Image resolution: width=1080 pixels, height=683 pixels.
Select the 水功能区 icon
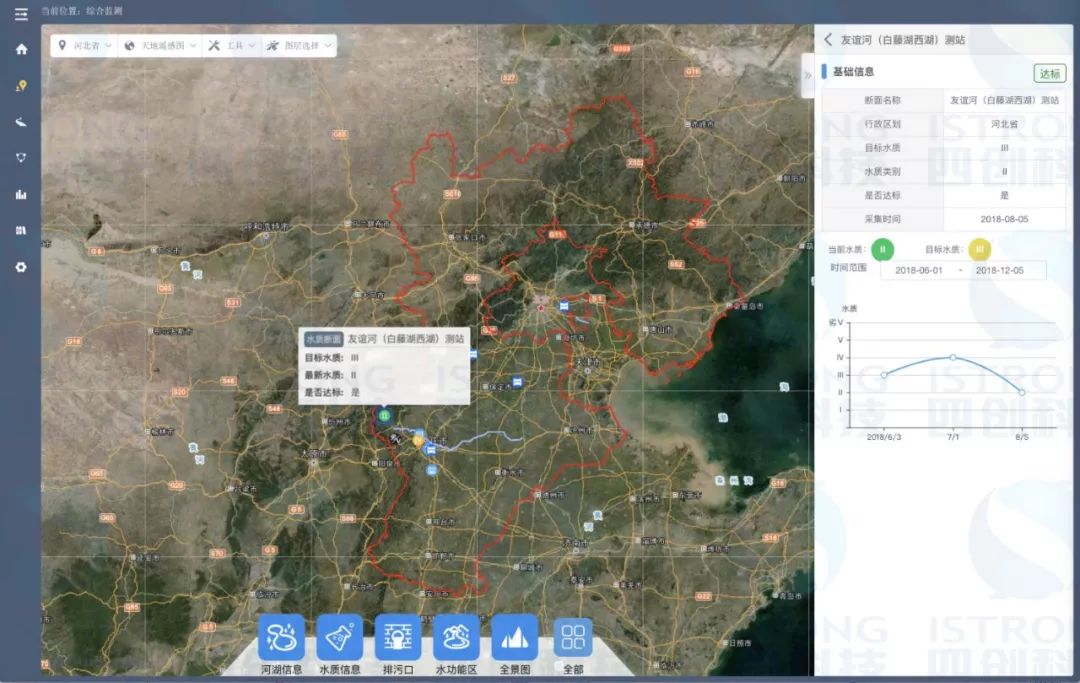click(456, 637)
